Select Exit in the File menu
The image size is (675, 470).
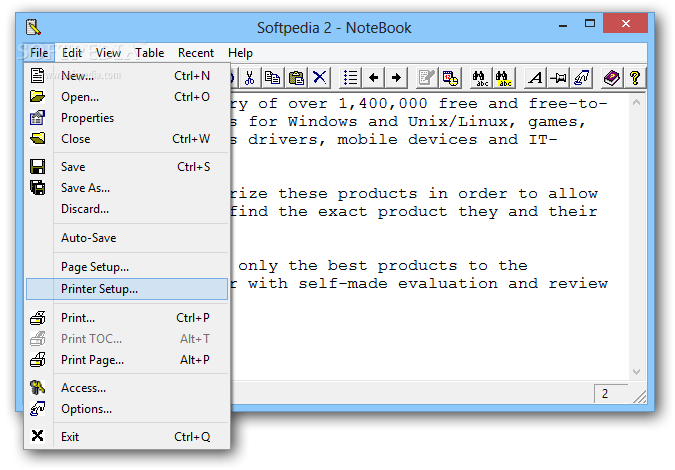pyautogui.click(x=127, y=437)
